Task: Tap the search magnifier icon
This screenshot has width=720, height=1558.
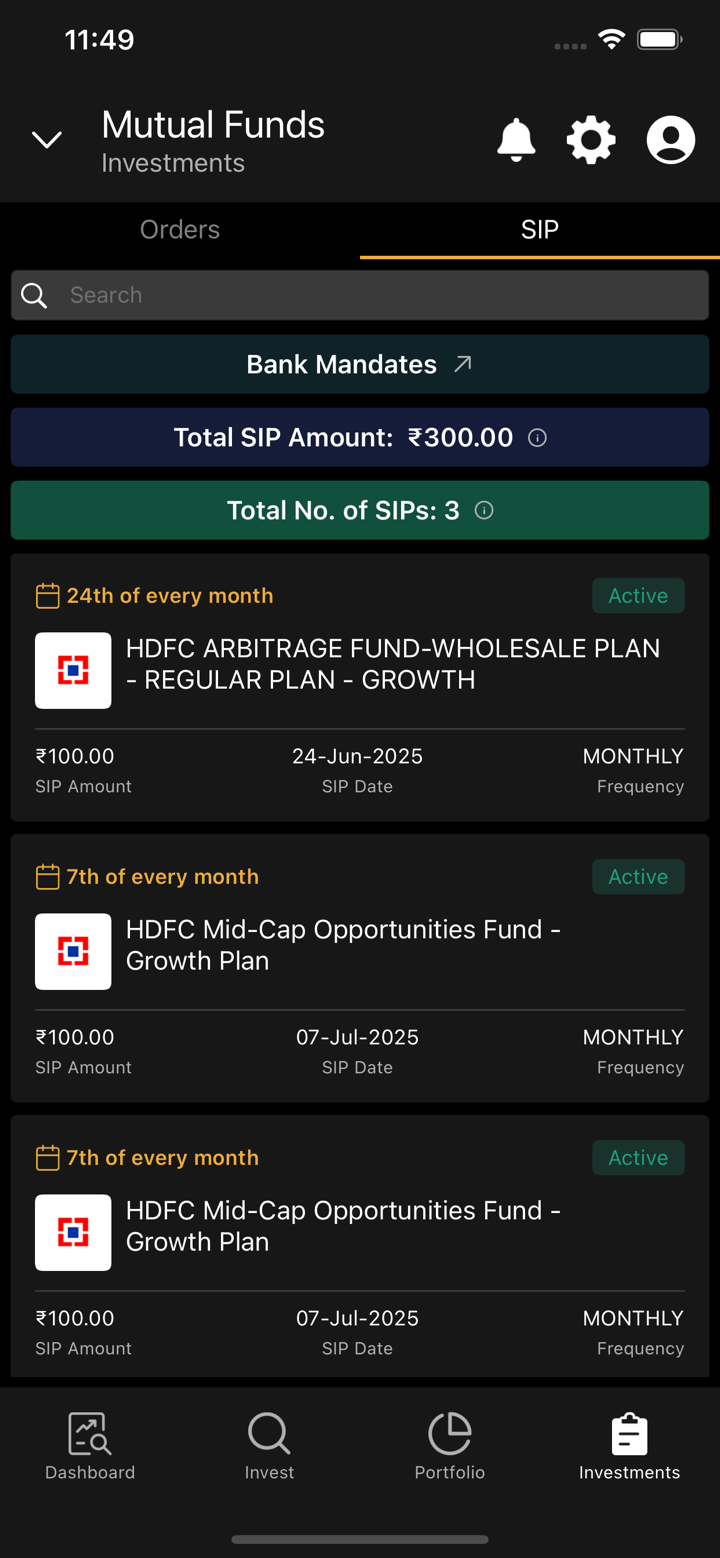Action: point(34,295)
